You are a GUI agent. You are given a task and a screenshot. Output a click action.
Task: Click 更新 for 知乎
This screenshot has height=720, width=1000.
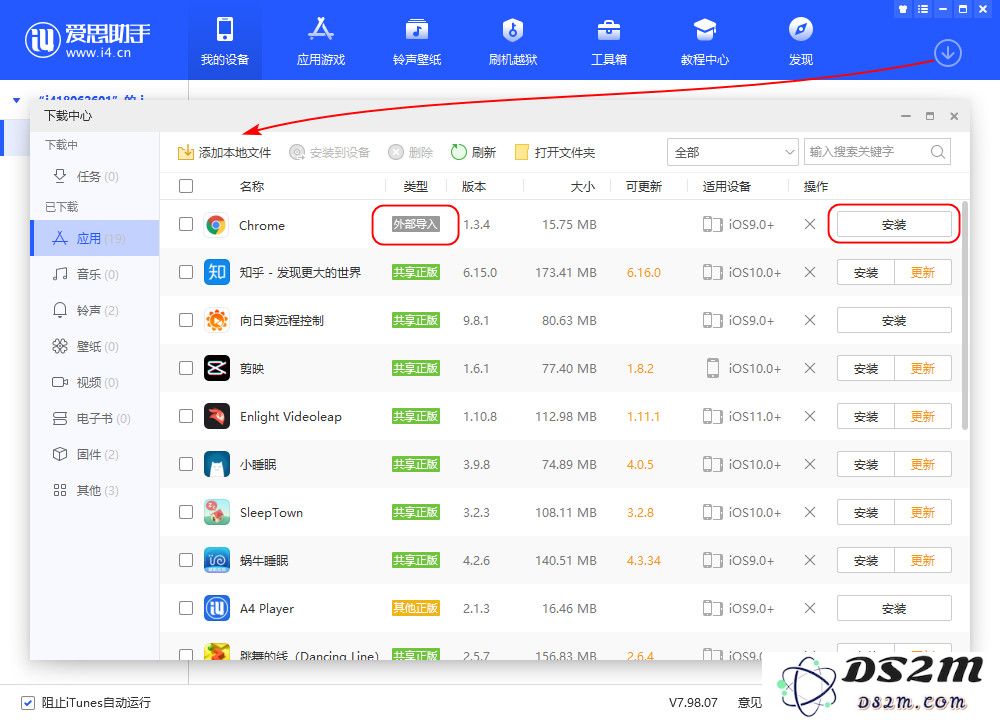click(x=923, y=272)
